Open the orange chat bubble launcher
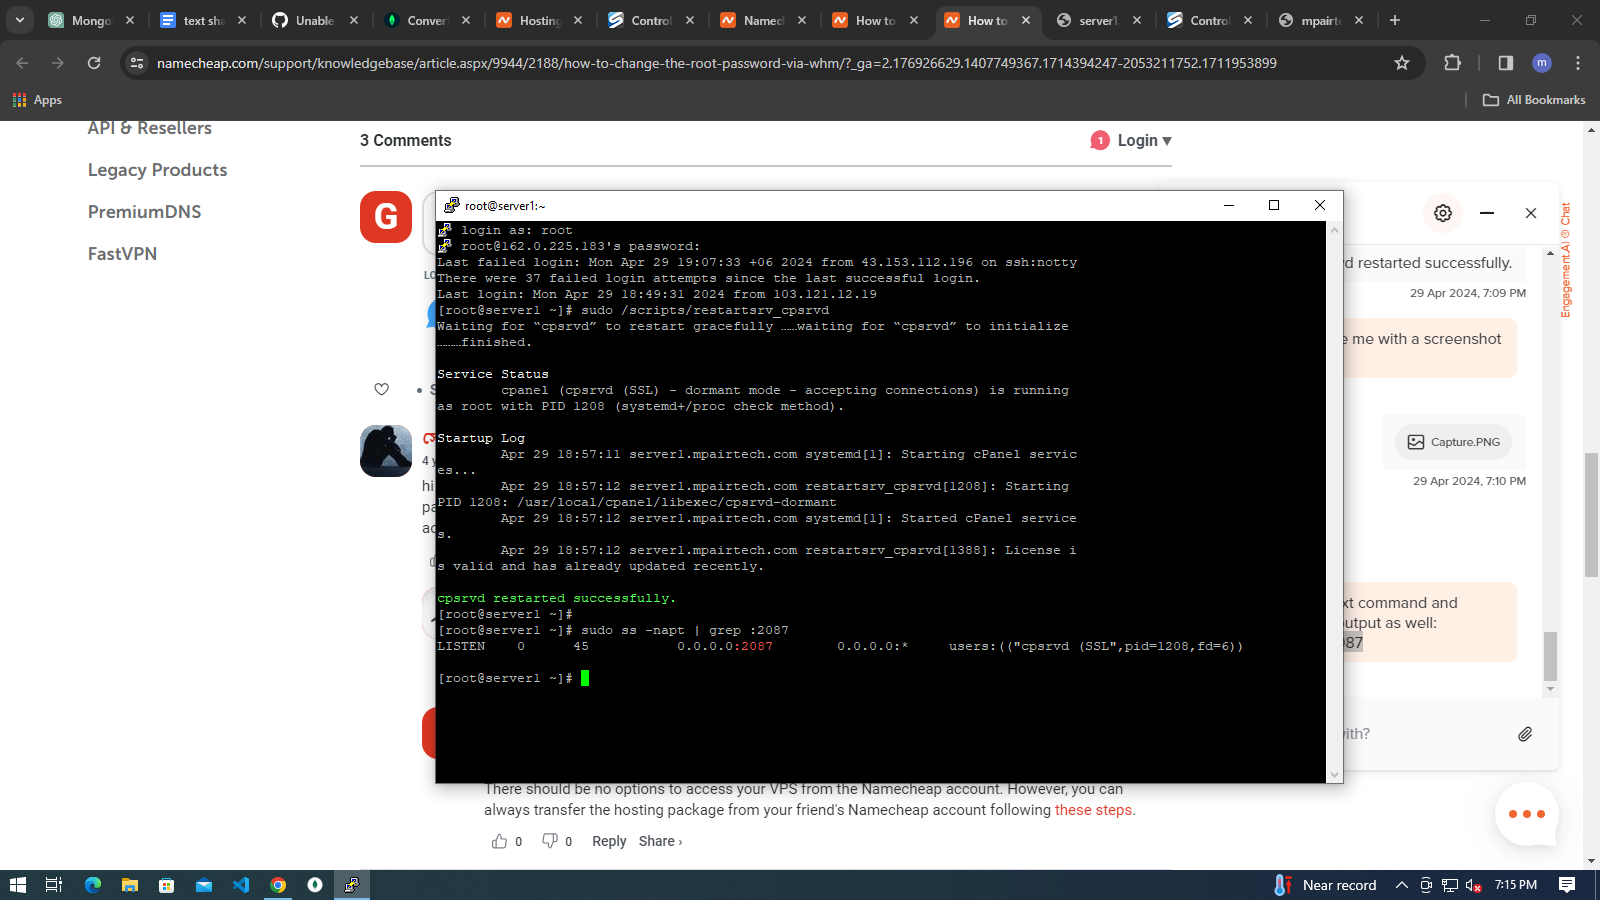1600x900 pixels. 1526,814
